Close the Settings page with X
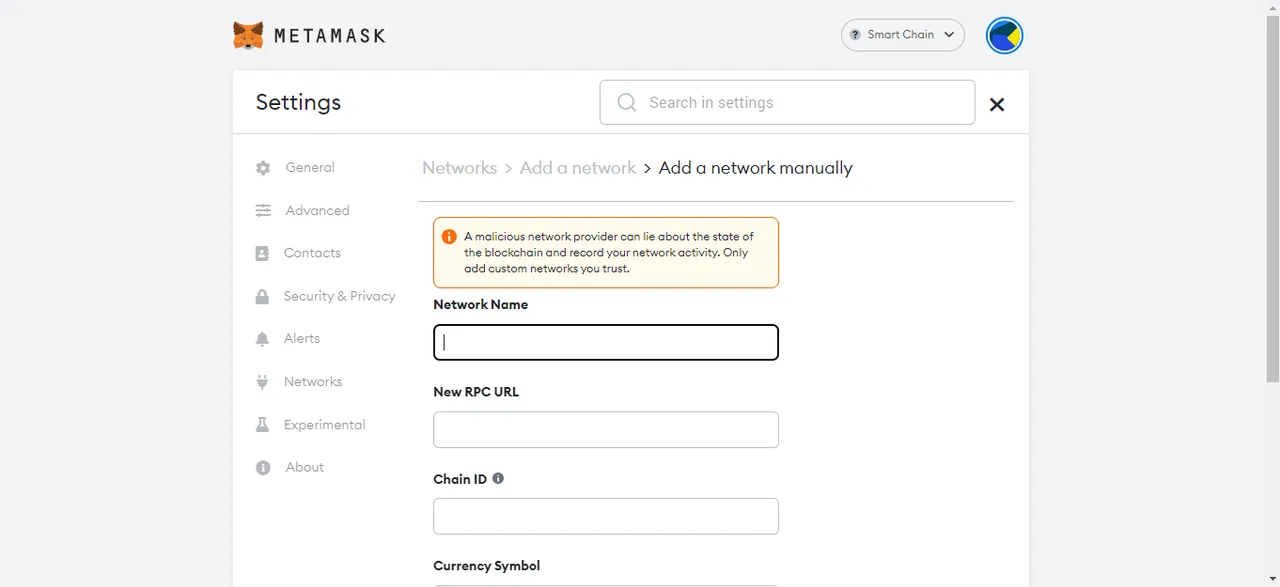The width and height of the screenshot is (1280, 587). pos(997,104)
